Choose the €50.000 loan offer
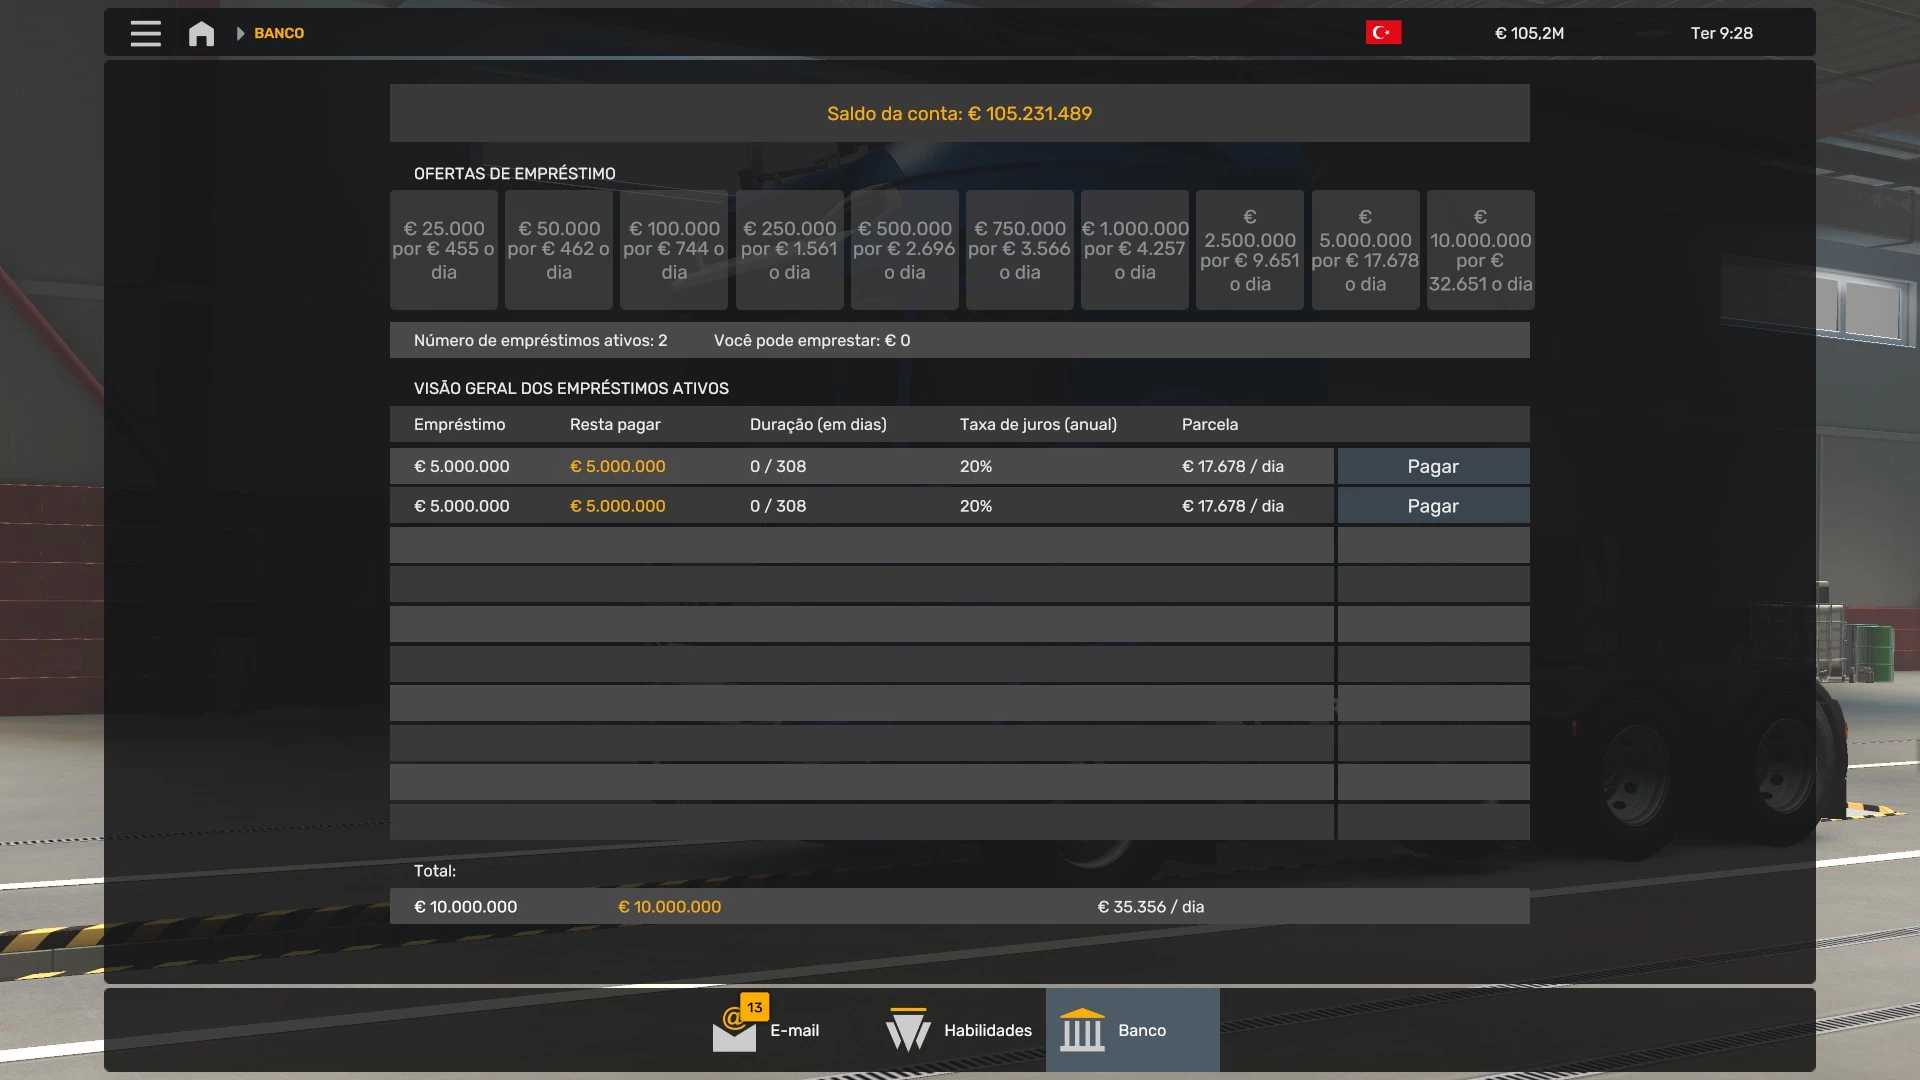Image resolution: width=1920 pixels, height=1080 pixels. click(x=558, y=250)
